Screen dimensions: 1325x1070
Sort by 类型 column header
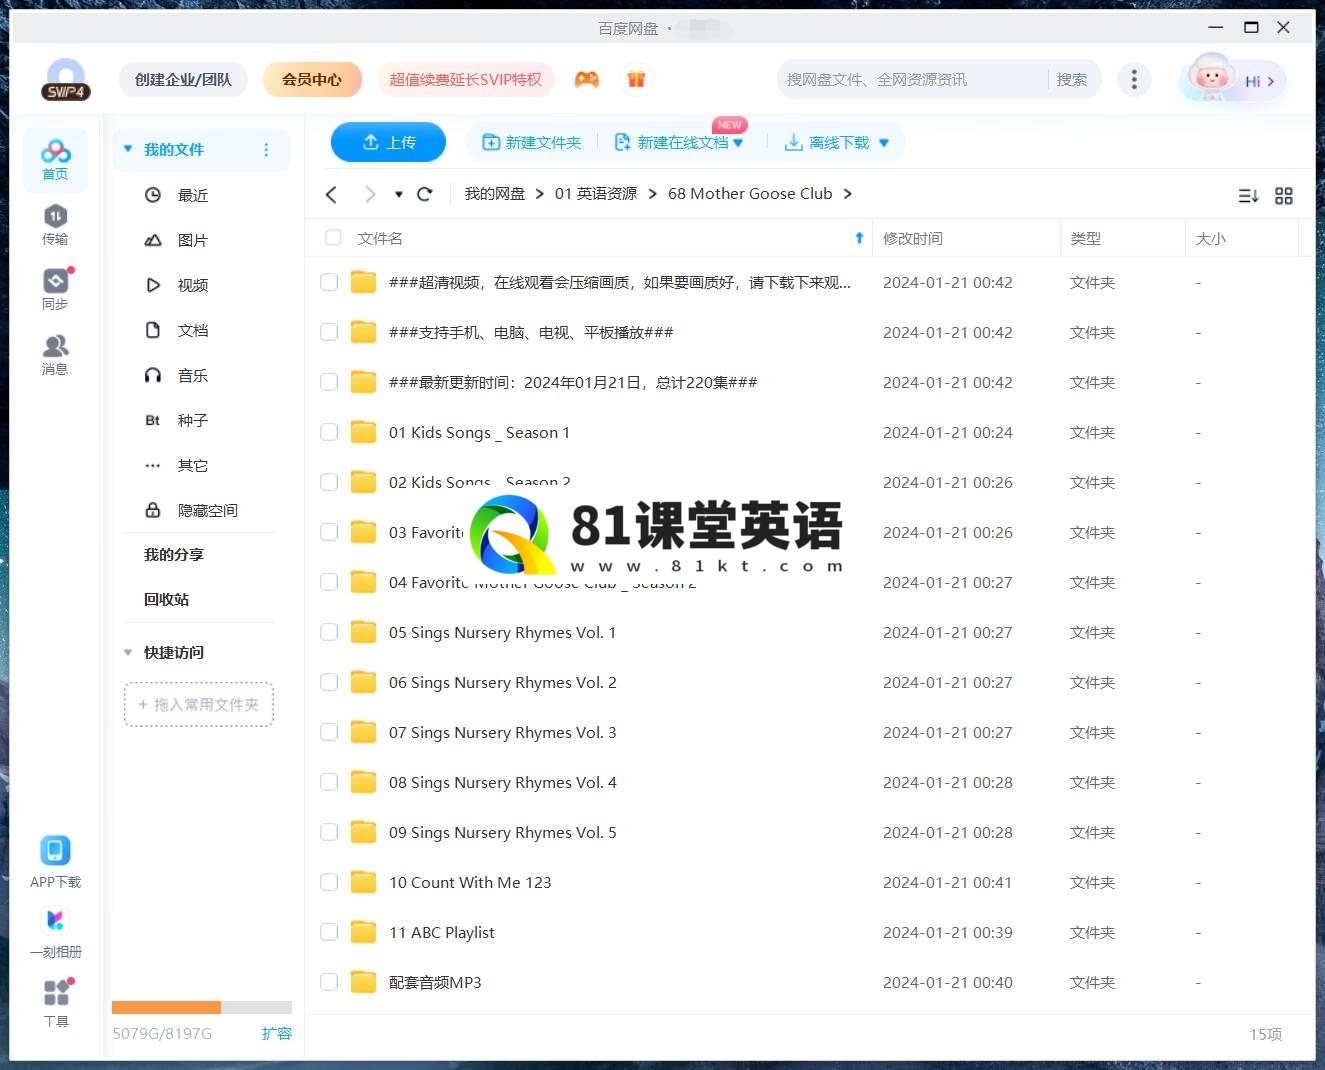1085,238
